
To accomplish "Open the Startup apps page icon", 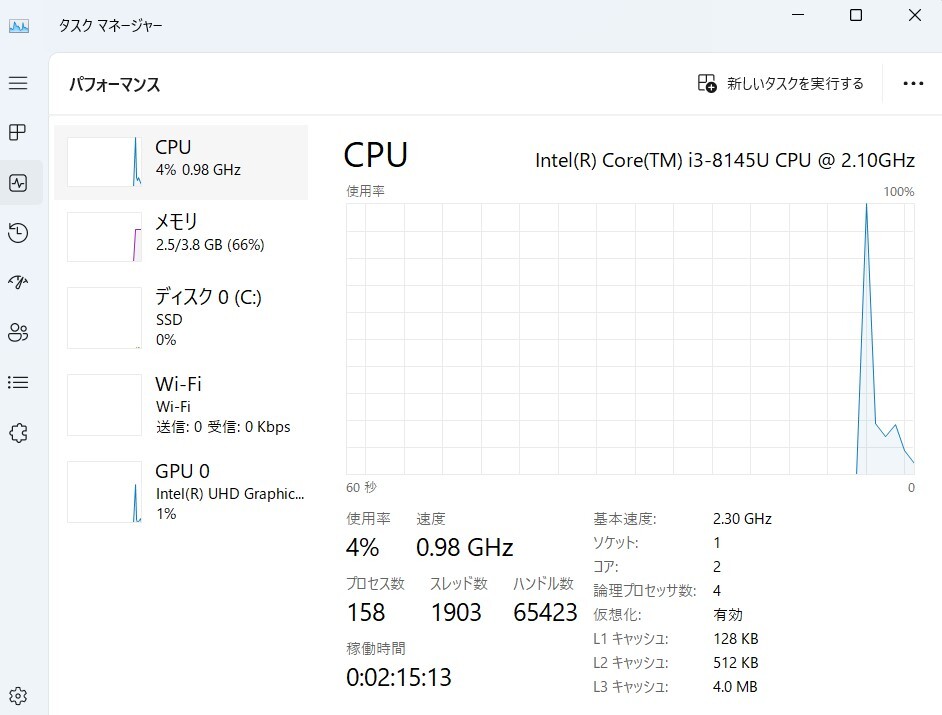I will pyautogui.click(x=18, y=283).
